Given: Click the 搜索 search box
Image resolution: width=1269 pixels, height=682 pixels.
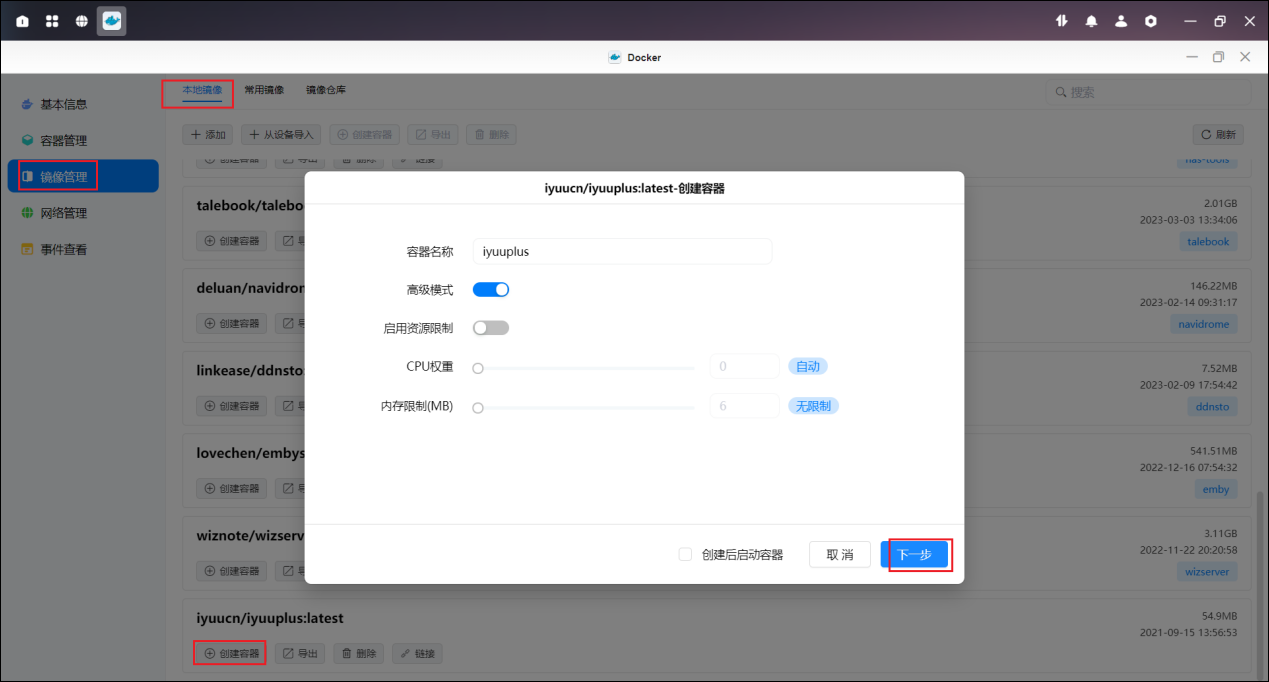Looking at the screenshot, I should coord(1150,92).
